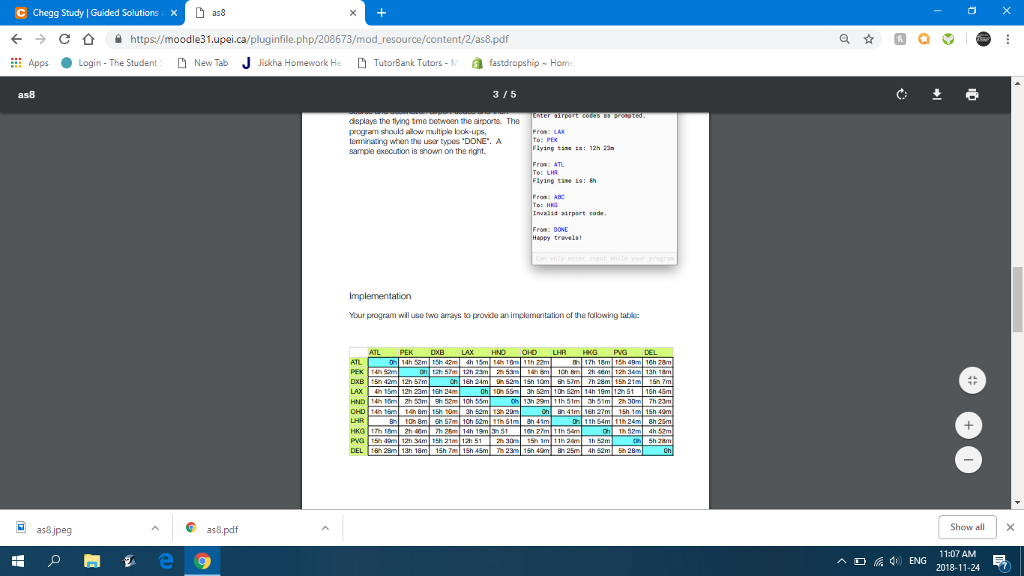Open the Apps shortcut in bookmarks bar
The image size is (1024, 576).
[29, 63]
